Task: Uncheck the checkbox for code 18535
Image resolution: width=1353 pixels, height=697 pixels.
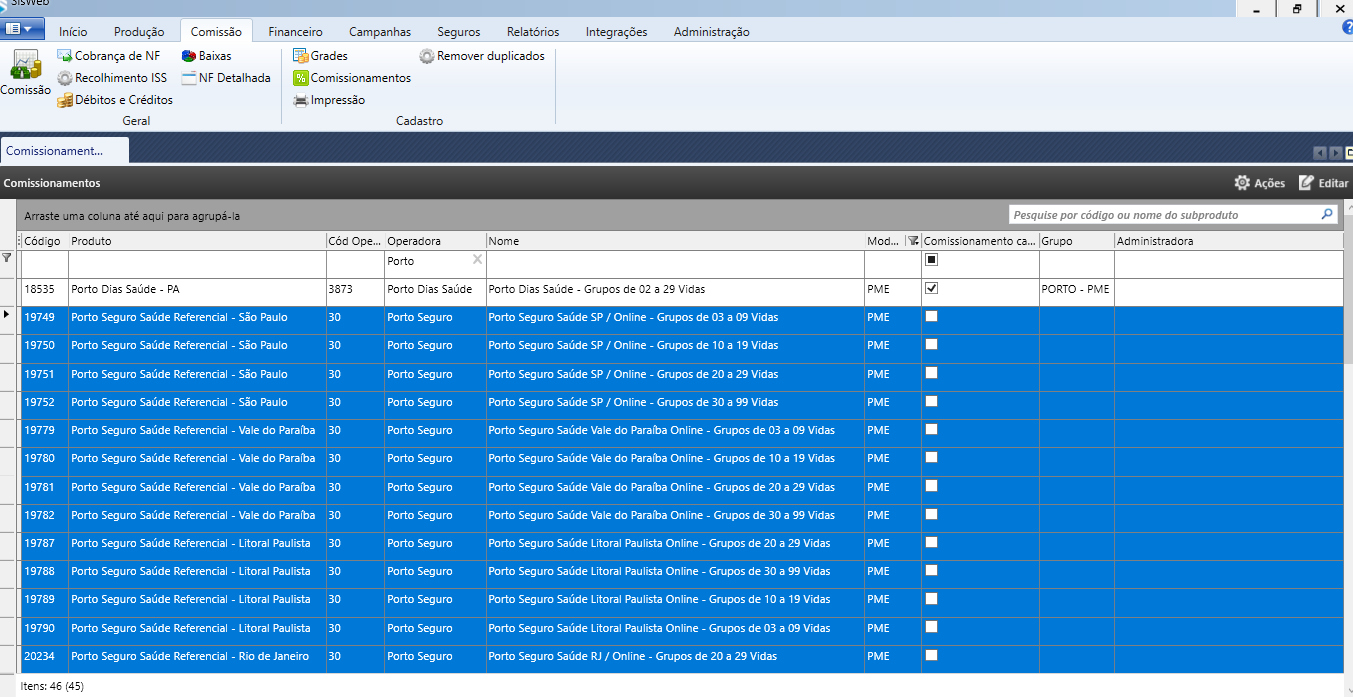Action: coord(931,288)
